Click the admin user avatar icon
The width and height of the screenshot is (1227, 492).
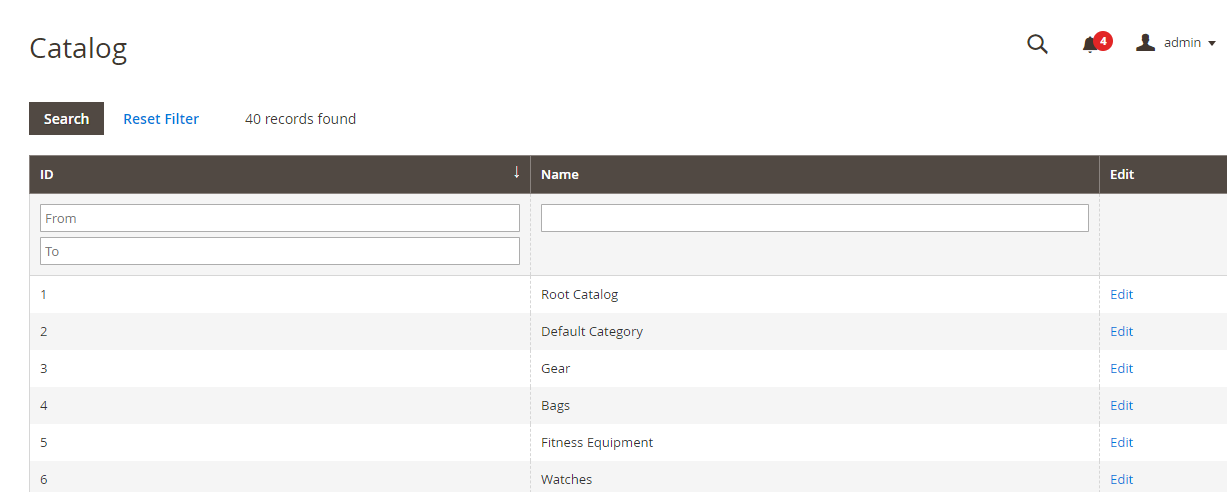tap(1146, 42)
